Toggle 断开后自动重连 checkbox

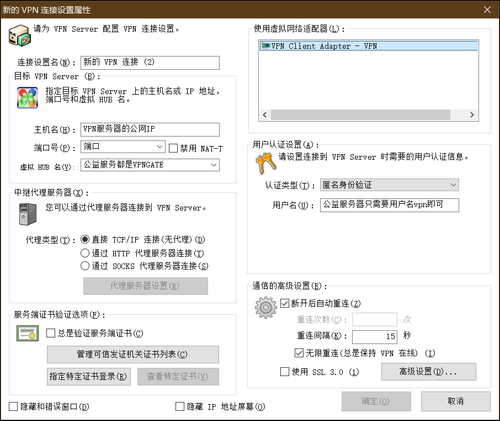click(x=284, y=303)
